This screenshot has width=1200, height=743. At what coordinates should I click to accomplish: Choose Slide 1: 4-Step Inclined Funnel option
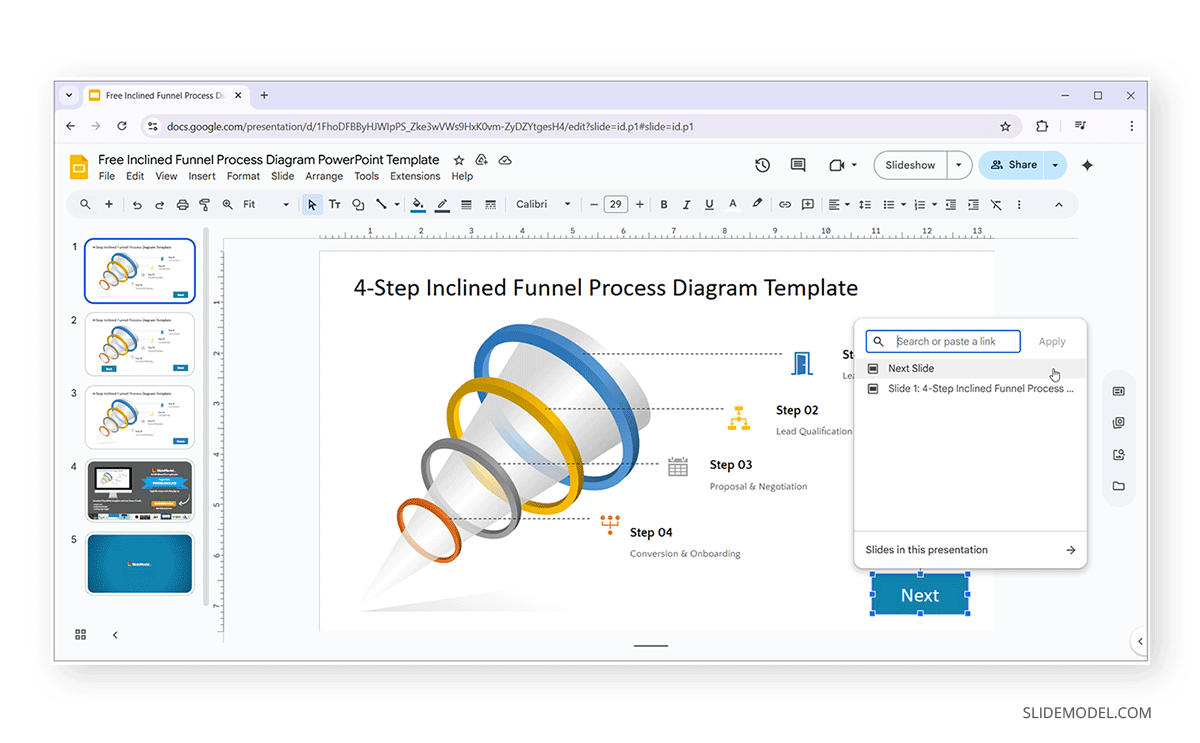(x=970, y=388)
